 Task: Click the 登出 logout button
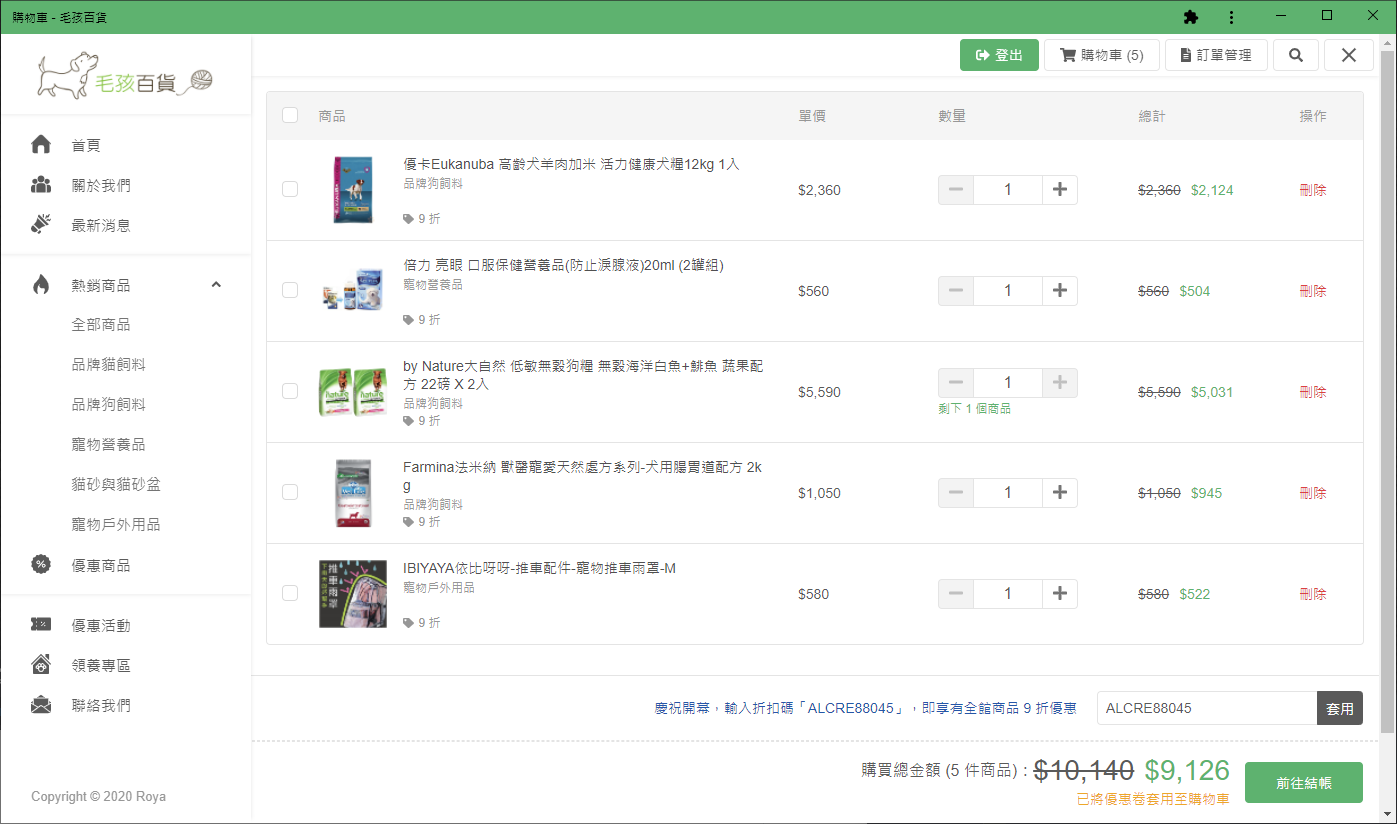[x=999, y=55]
